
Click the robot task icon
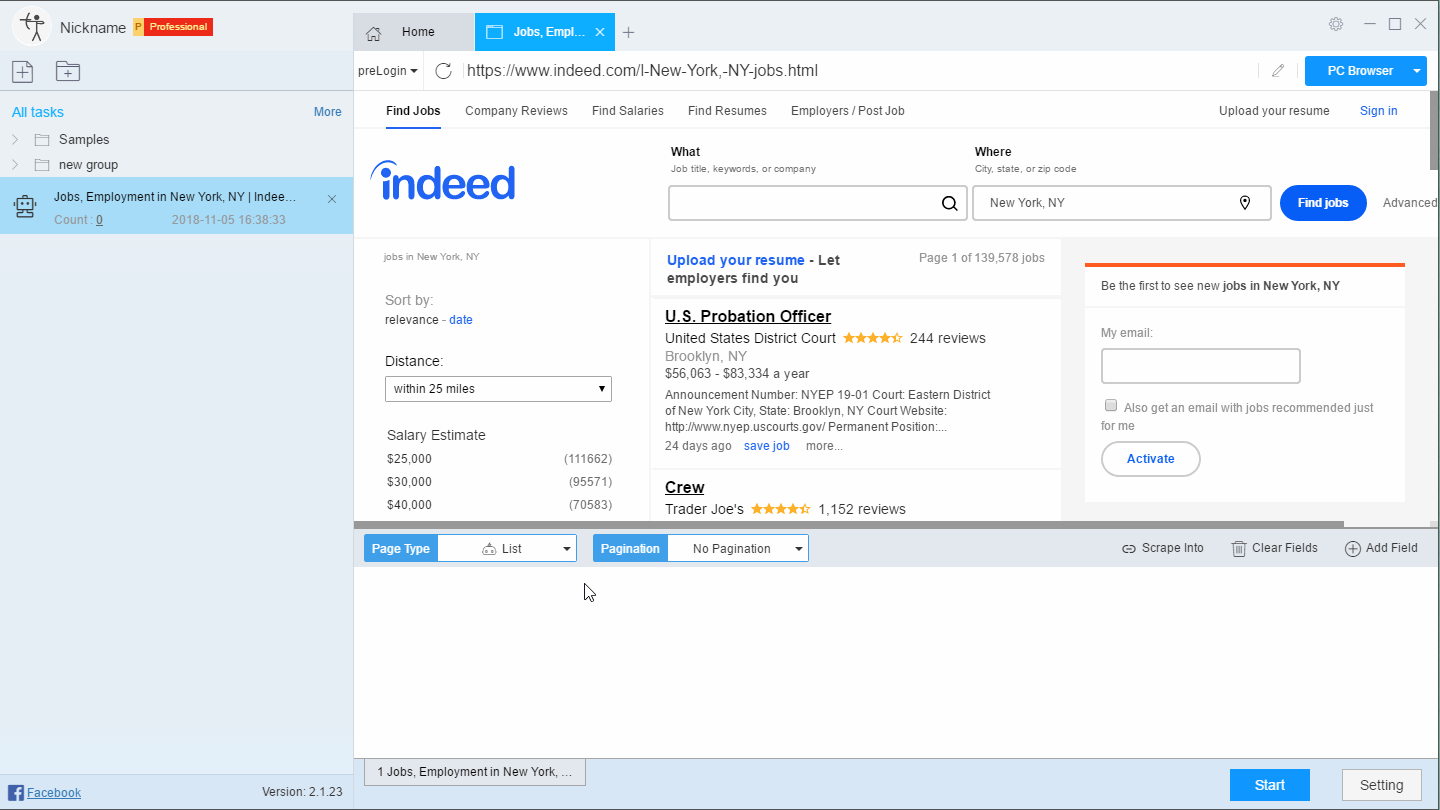tap(25, 206)
